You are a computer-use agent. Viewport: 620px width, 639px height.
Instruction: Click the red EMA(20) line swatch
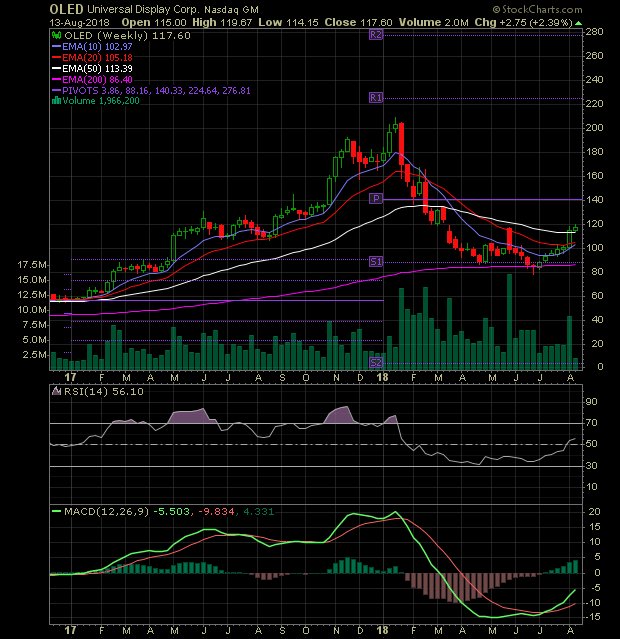(x=56, y=57)
